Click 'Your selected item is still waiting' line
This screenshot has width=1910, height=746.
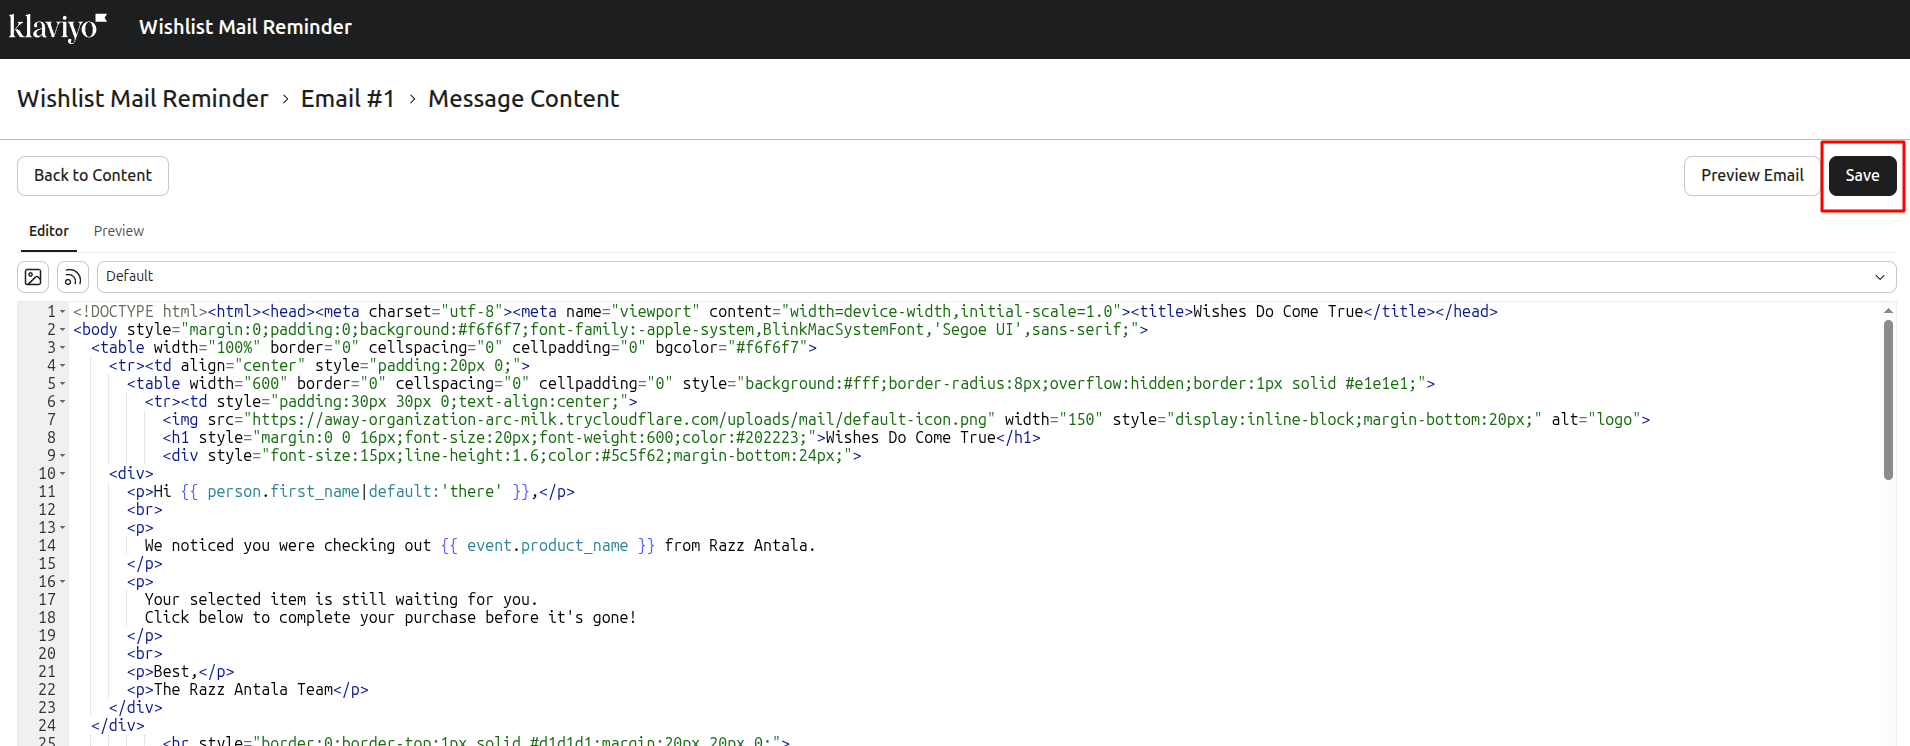tap(341, 600)
